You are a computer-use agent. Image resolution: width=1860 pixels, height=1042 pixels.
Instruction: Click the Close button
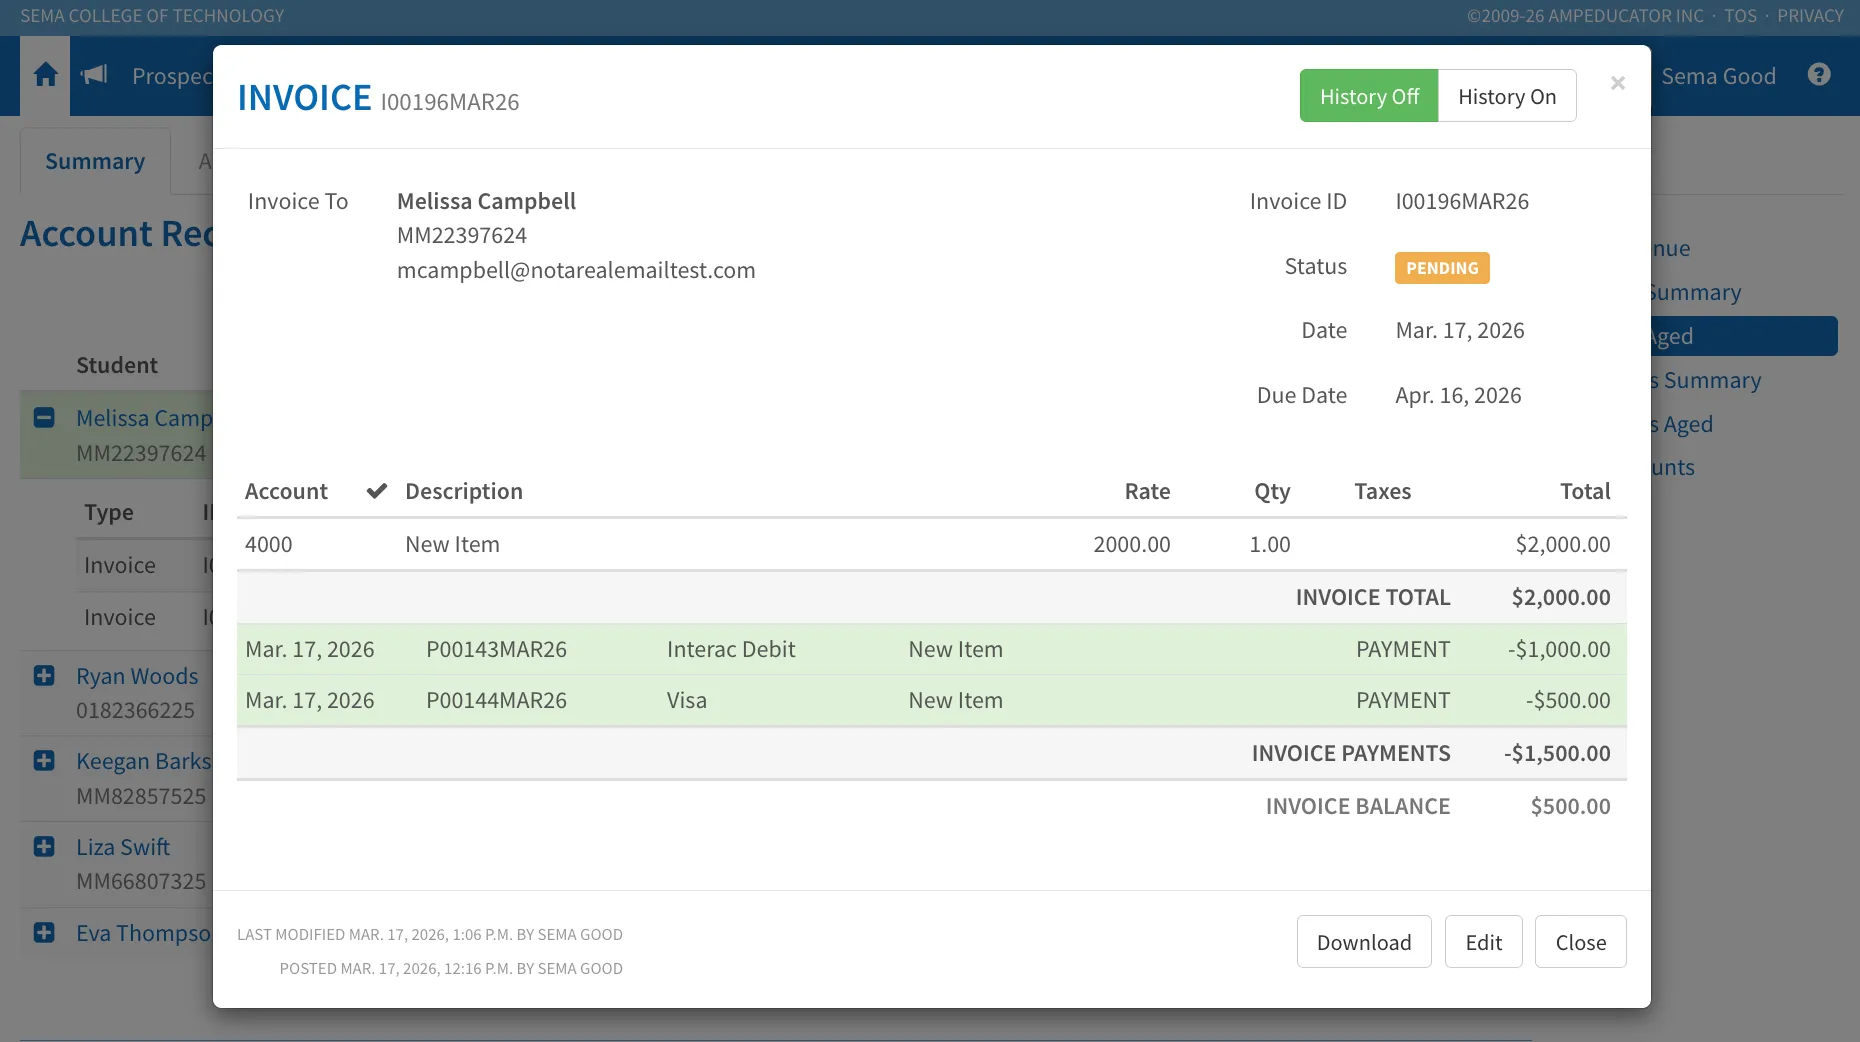[x=1581, y=942]
